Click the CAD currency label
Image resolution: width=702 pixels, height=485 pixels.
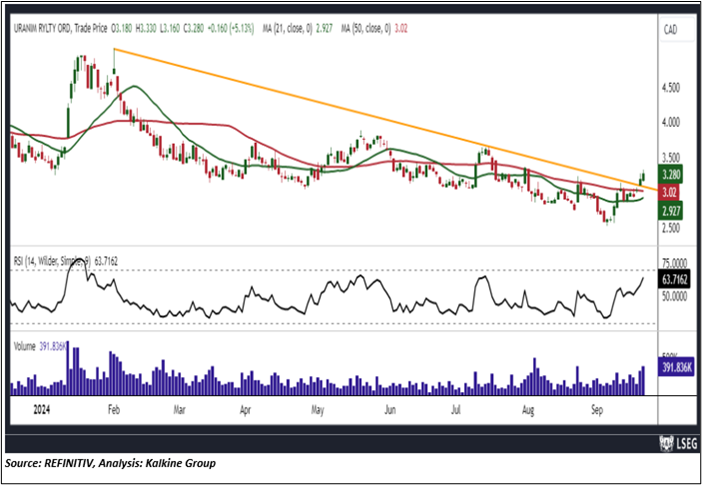[x=671, y=30]
